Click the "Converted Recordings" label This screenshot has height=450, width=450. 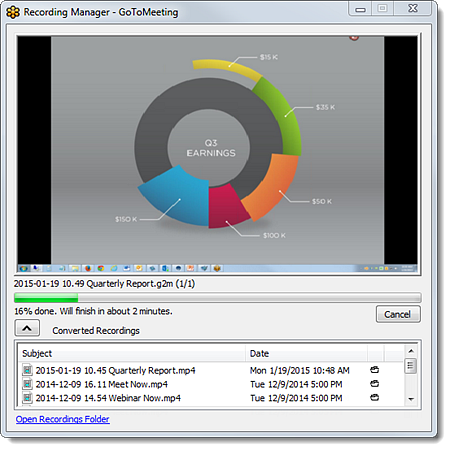point(96,331)
